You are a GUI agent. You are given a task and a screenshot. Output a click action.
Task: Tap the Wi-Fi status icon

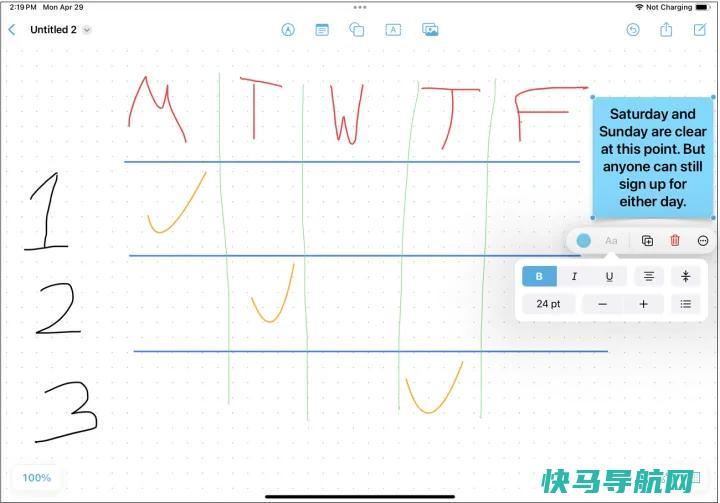click(639, 7)
